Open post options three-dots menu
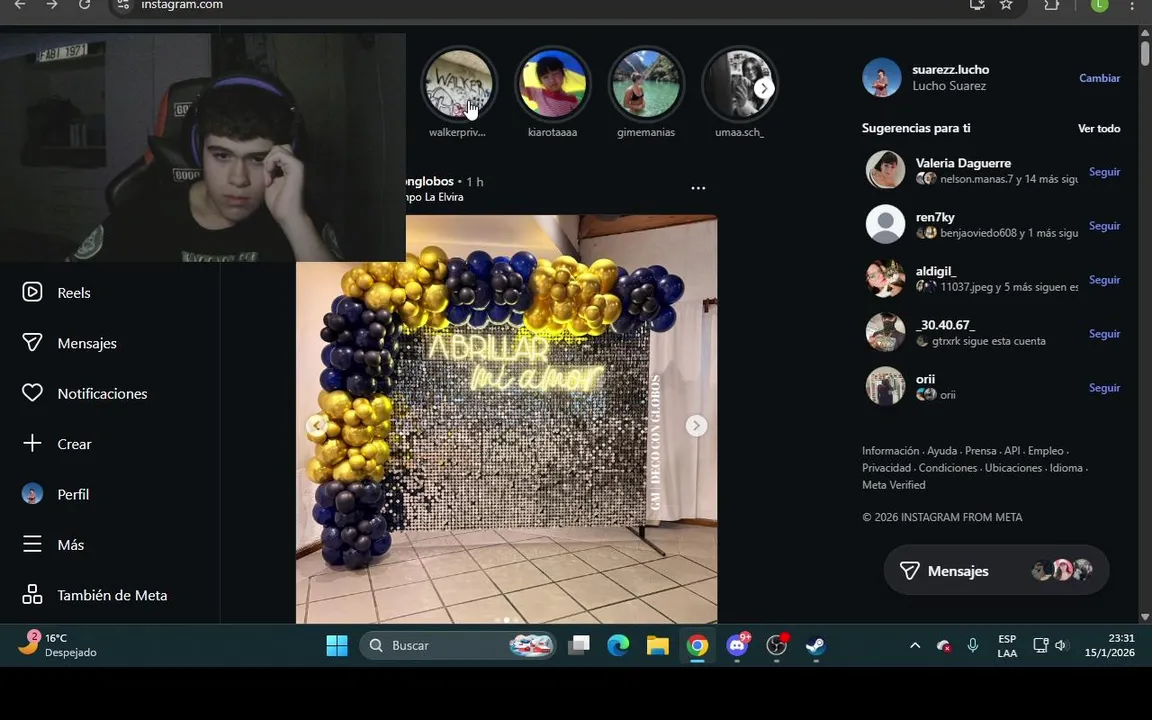 point(698,188)
